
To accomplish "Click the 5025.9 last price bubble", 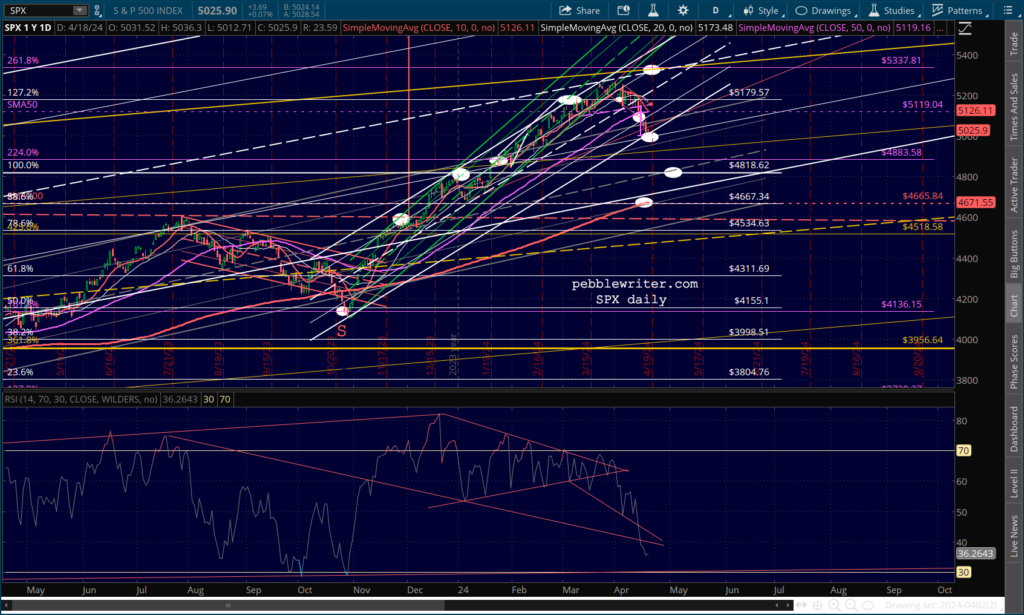I will pyautogui.click(x=973, y=131).
